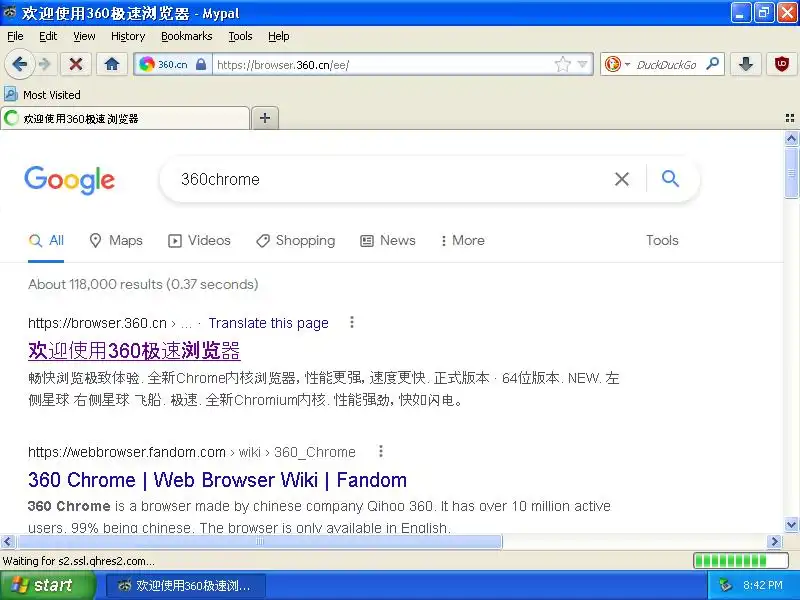Clear the Google search query with X
The image size is (800, 600).
[x=621, y=179]
